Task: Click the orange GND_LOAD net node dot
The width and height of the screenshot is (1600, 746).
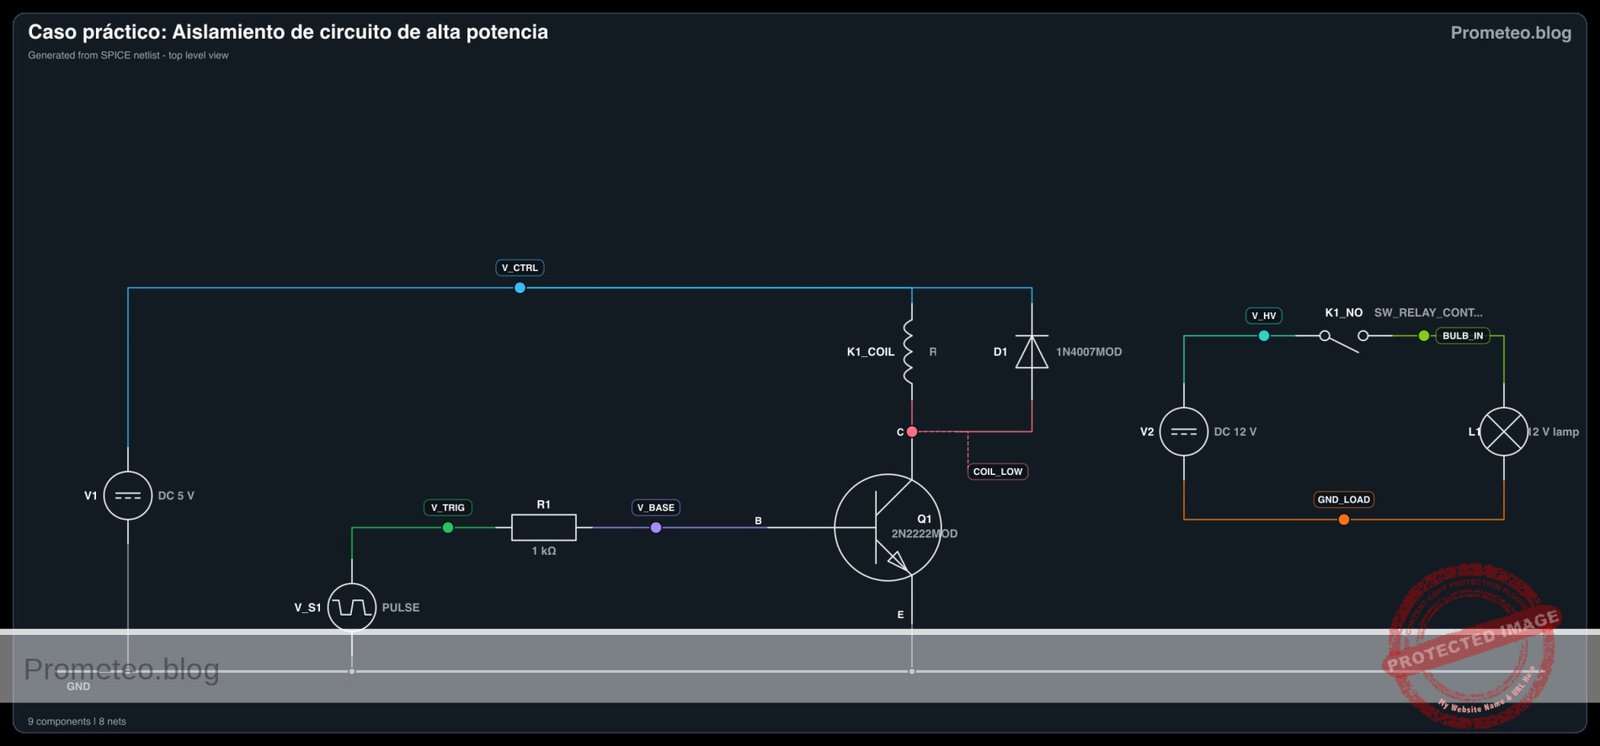Action: [x=1344, y=519]
